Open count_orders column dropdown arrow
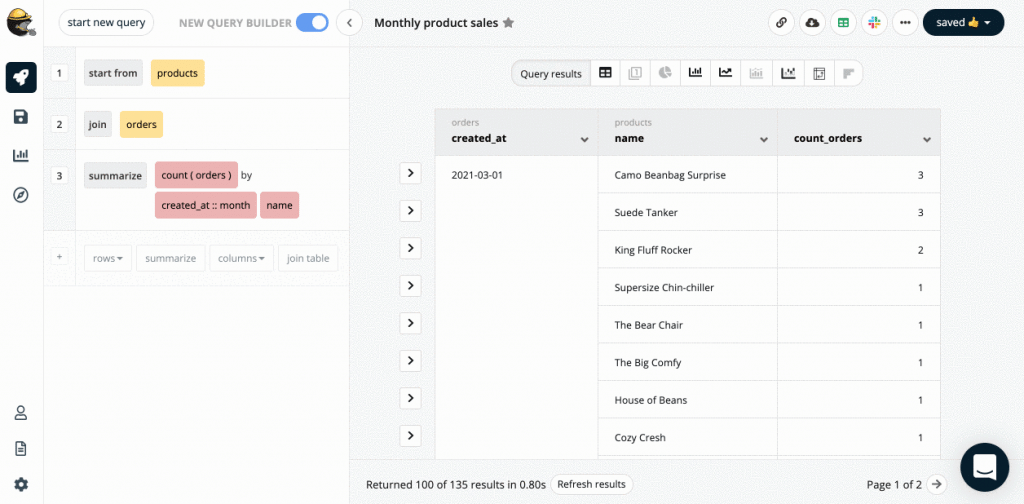1024x504 pixels. click(927, 140)
